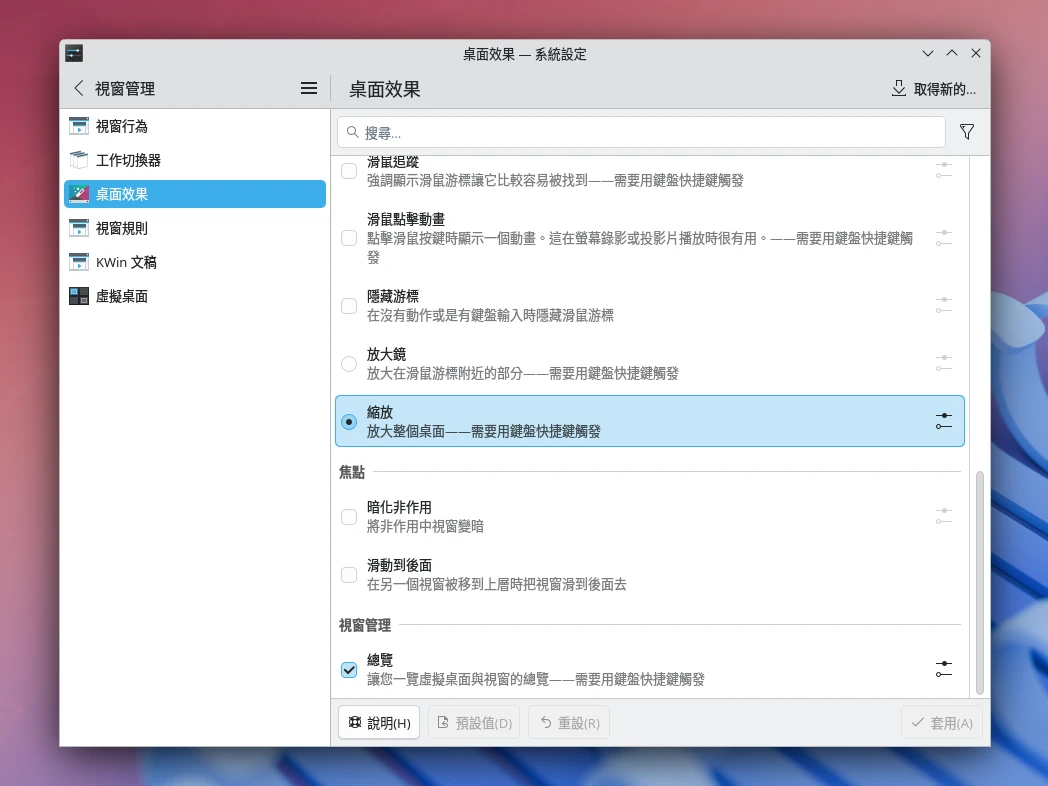Open the 總覽 effect configuration icon
Image resolution: width=1048 pixels, height=786 pixels.
coord(943,669)
